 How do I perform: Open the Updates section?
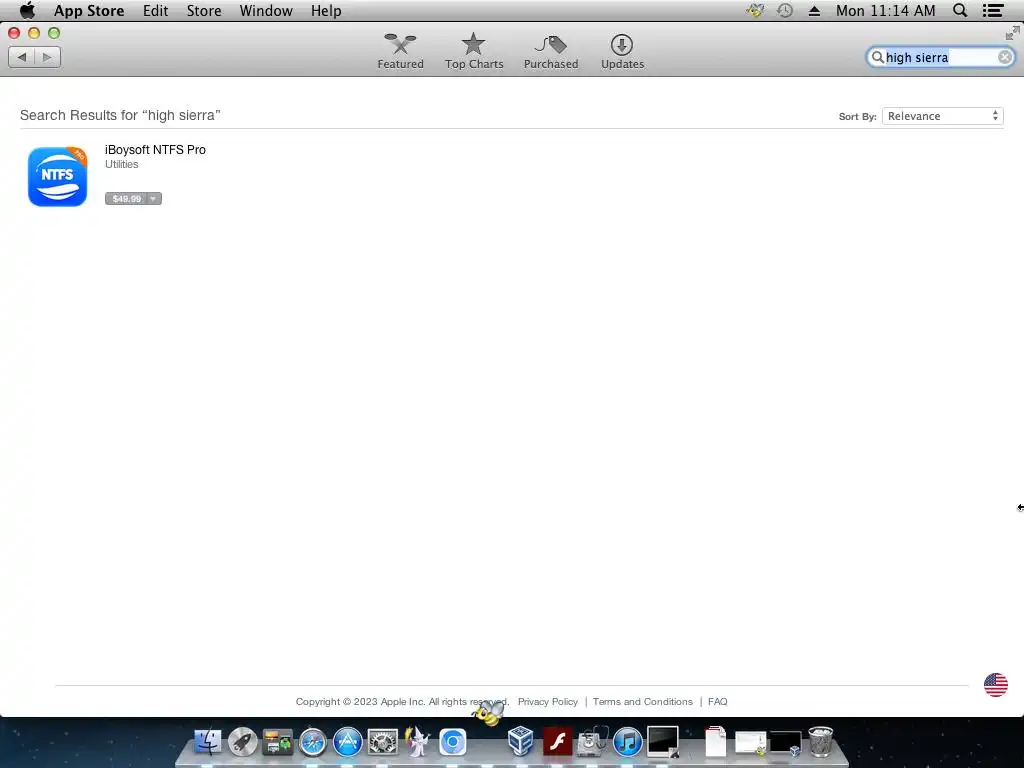(x=622, y=52)
